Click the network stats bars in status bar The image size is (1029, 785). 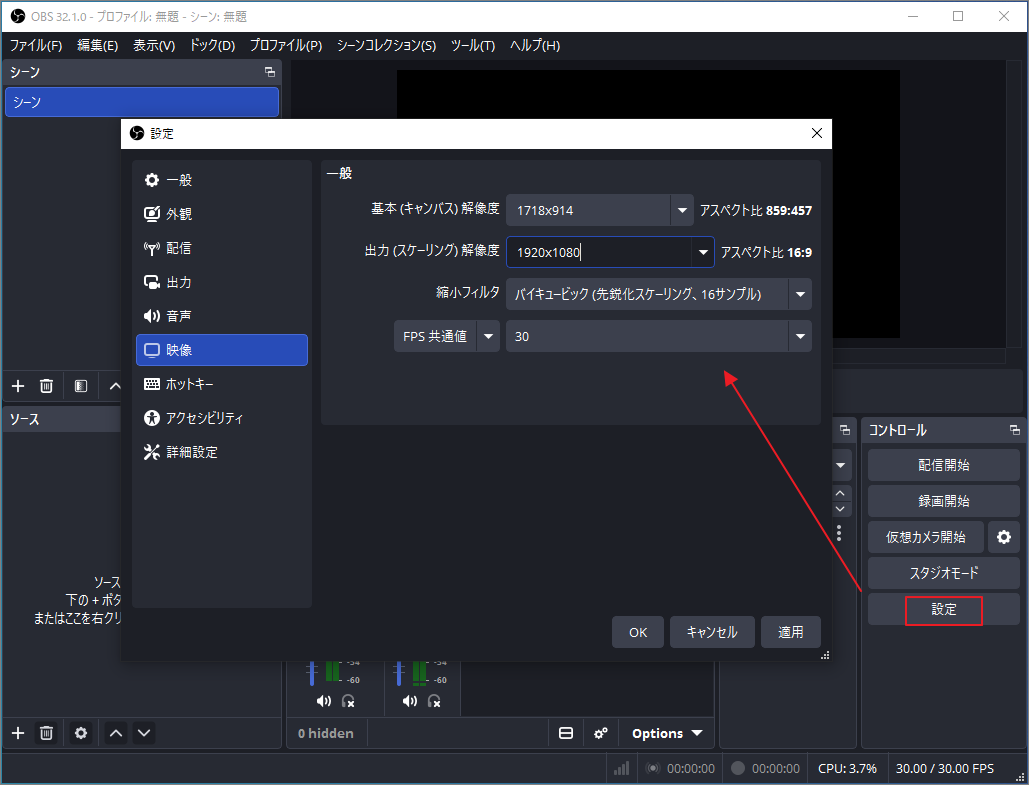point(621,768)
